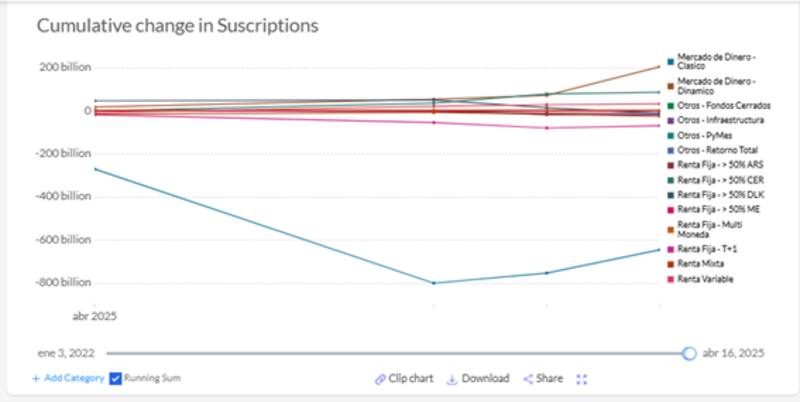Viewport: 800px width, 402px height.
Task: Click Otros - Infraestructura legend color square
Action: click(x=670, y=120)
